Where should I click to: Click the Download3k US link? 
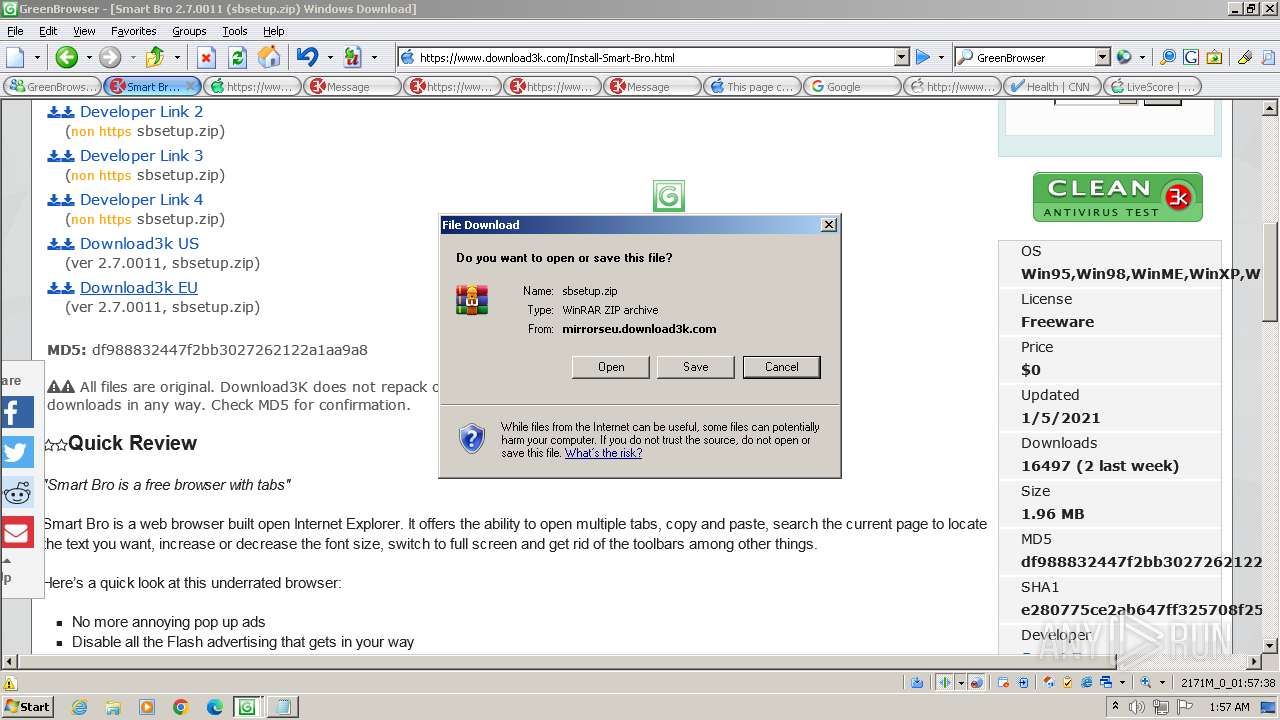pyautogui.click(x=139, y=243)
